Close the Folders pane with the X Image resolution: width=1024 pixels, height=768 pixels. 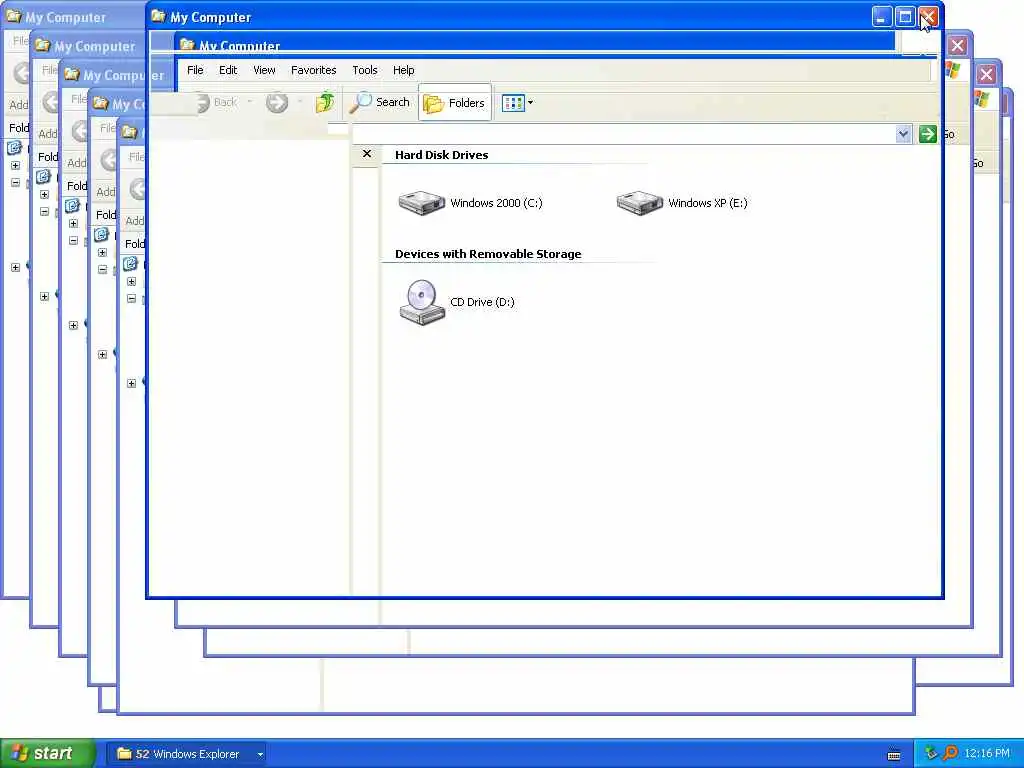(367, 153)
